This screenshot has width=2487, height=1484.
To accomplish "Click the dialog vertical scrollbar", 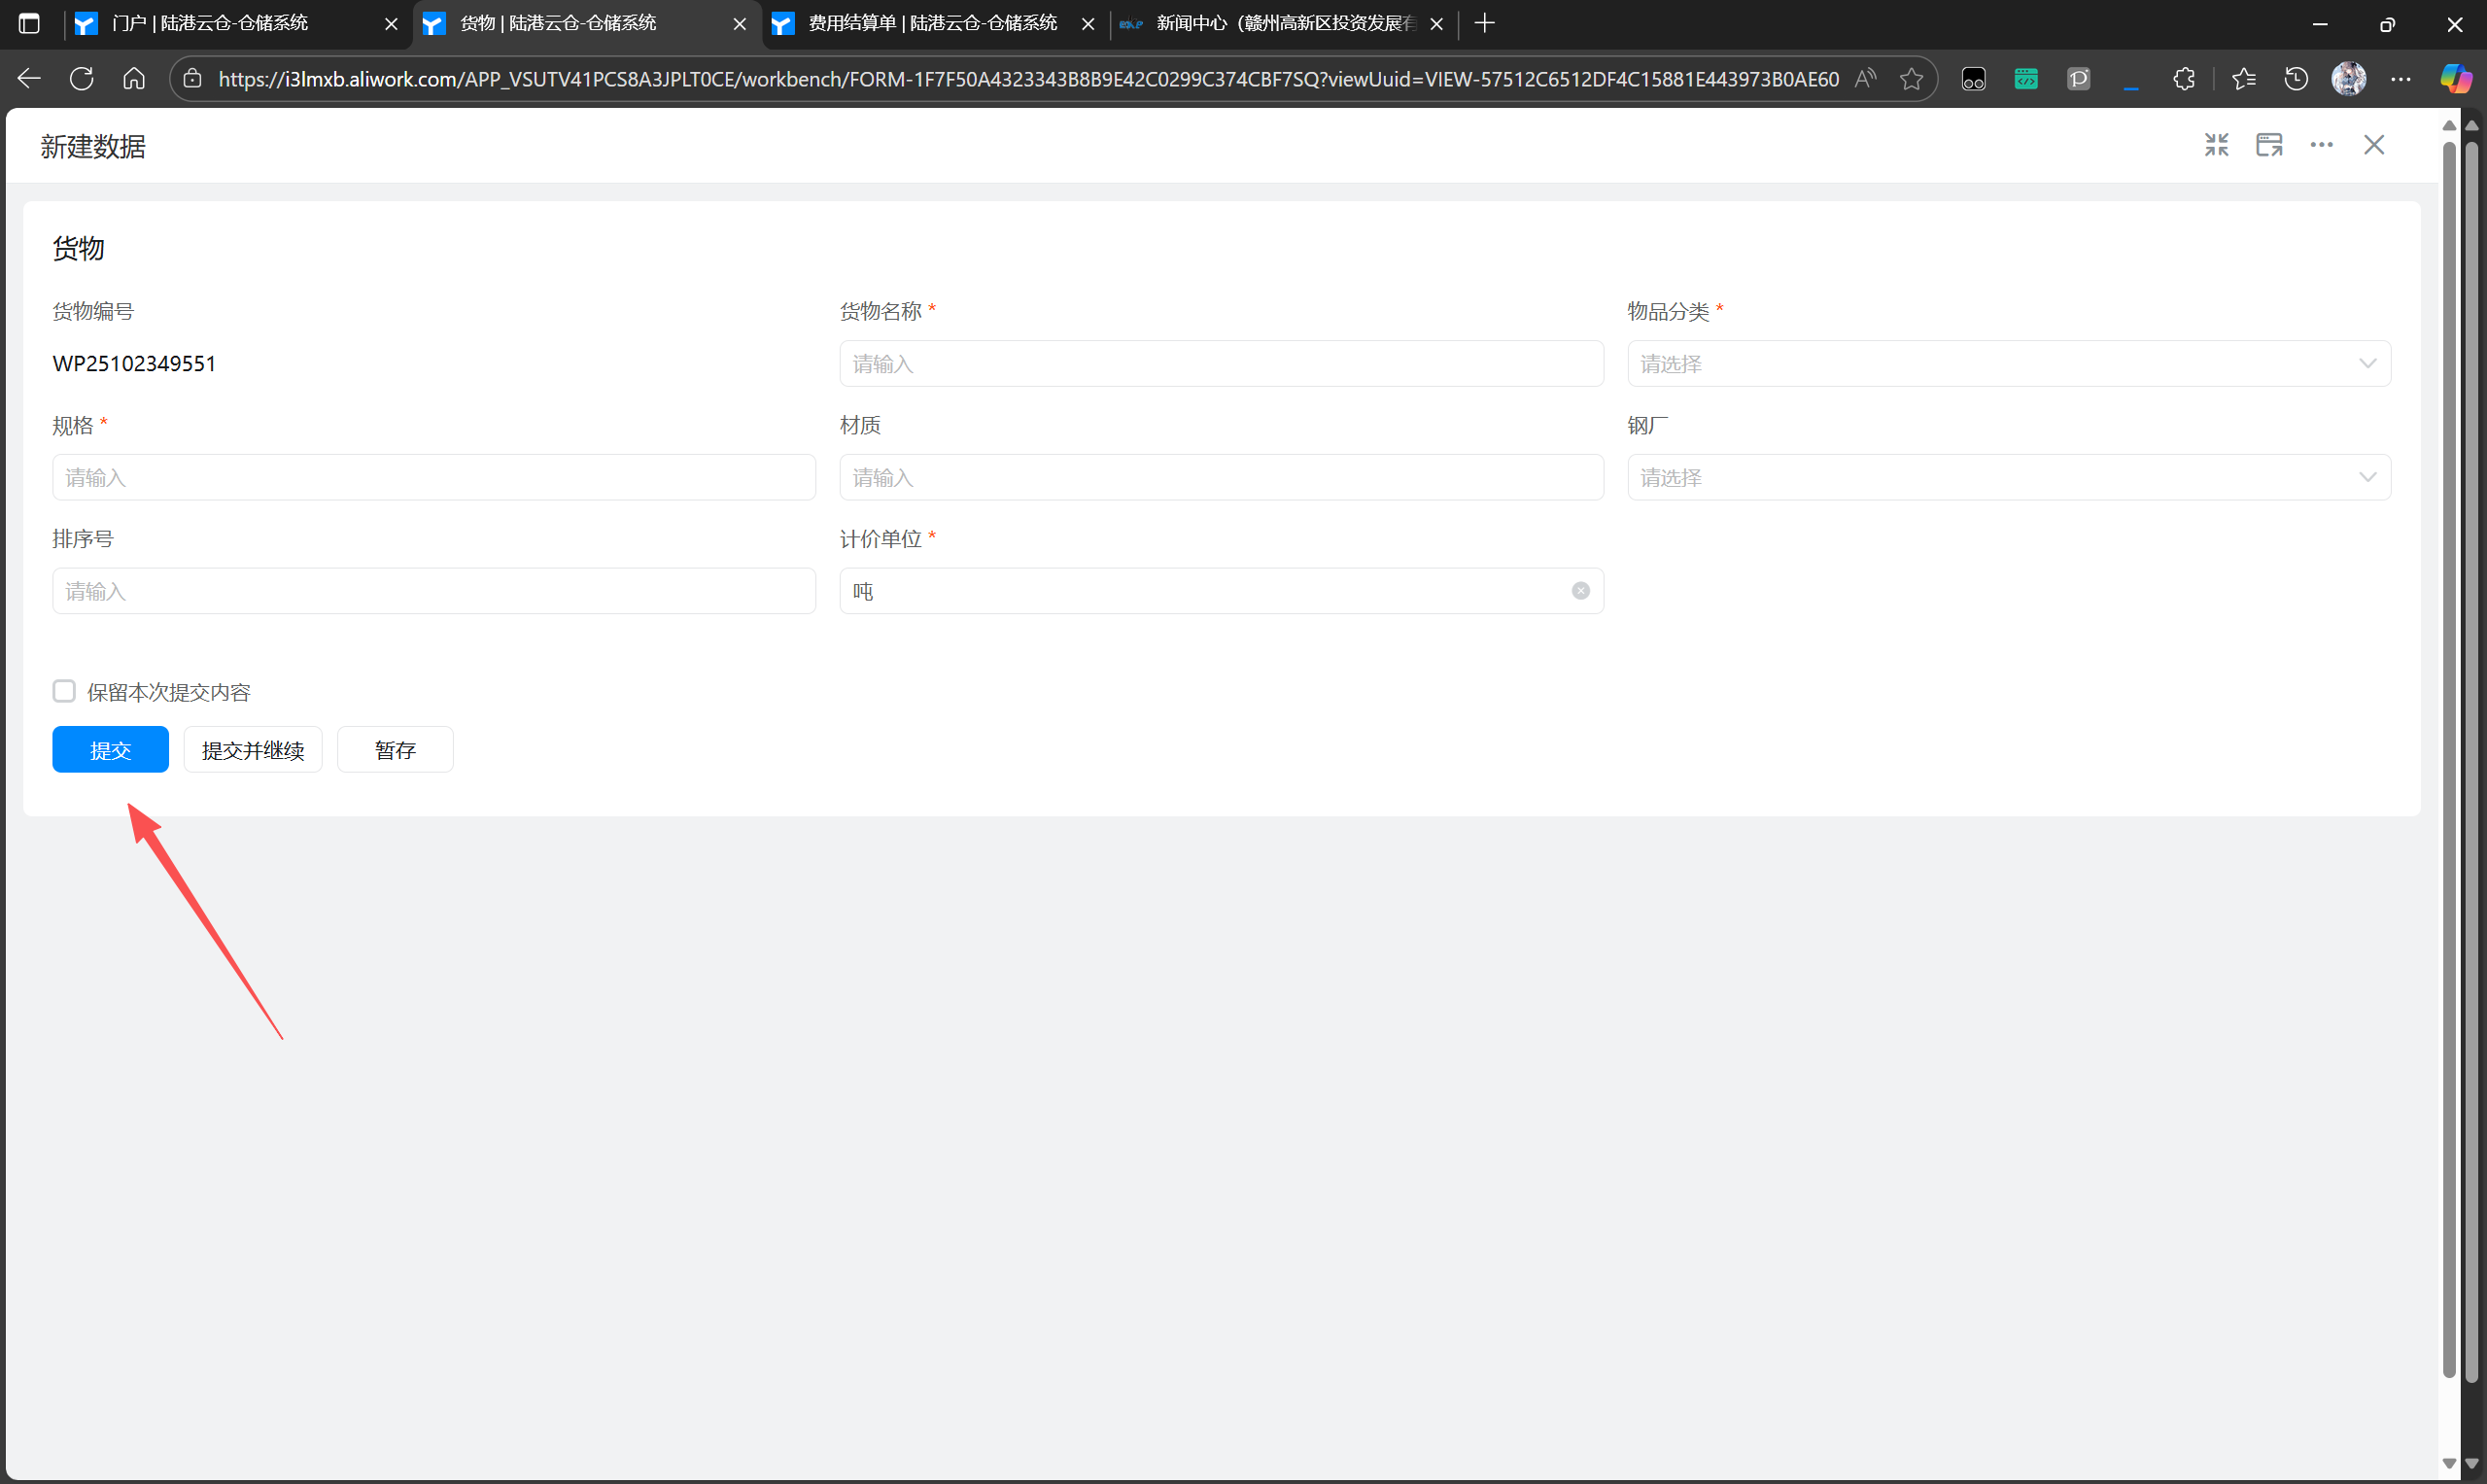I will [x=2448, y=760].
